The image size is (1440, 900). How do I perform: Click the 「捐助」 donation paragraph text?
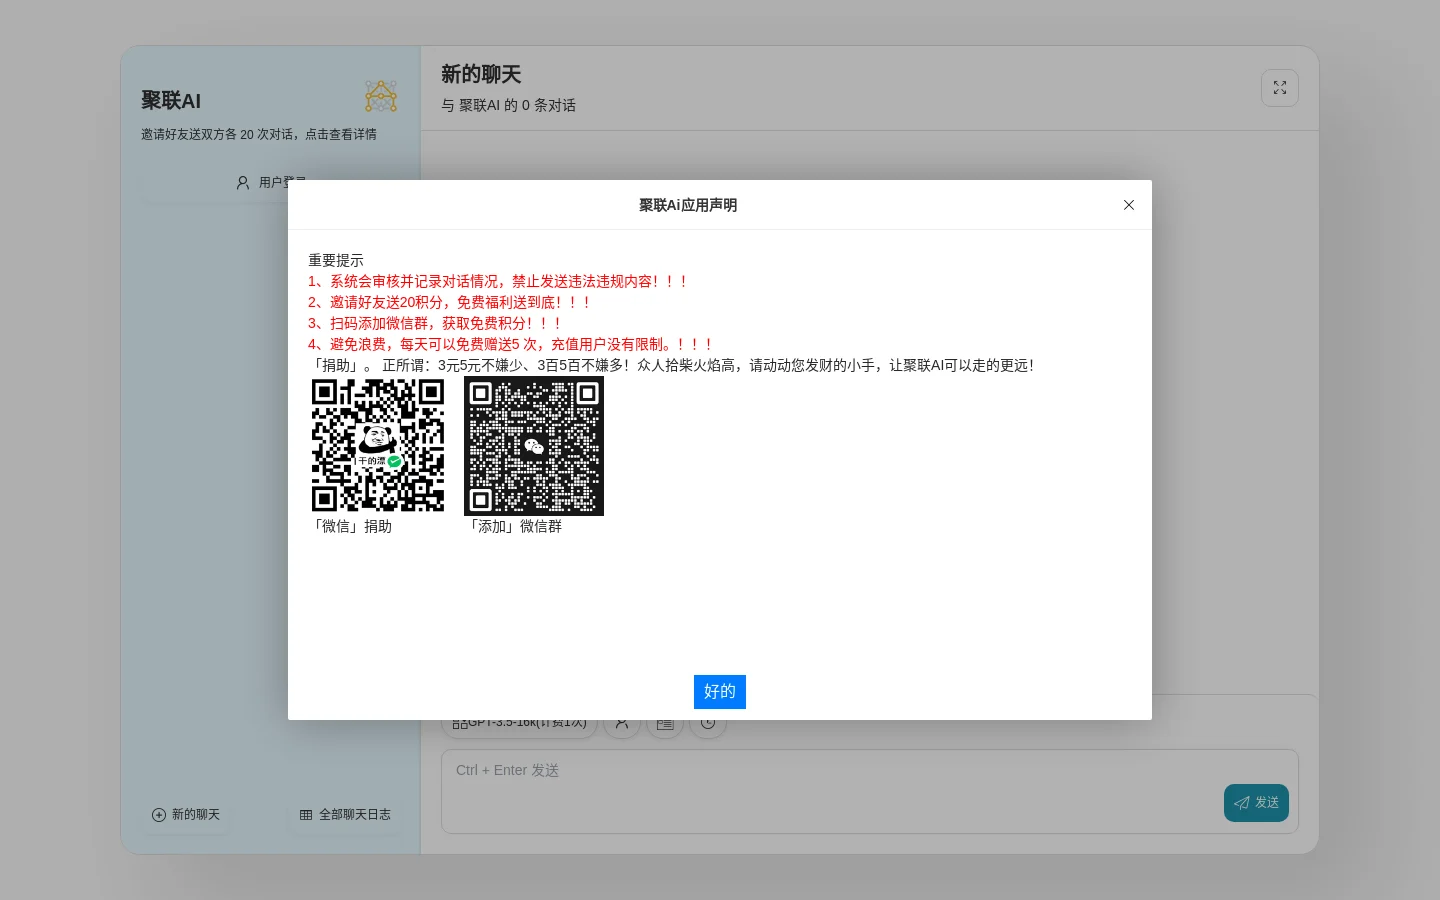[672, 365]
